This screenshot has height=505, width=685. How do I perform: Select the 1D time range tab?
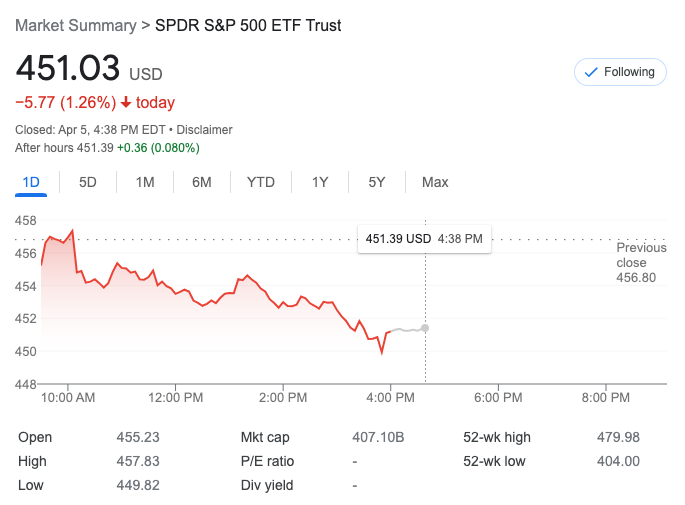31,182
